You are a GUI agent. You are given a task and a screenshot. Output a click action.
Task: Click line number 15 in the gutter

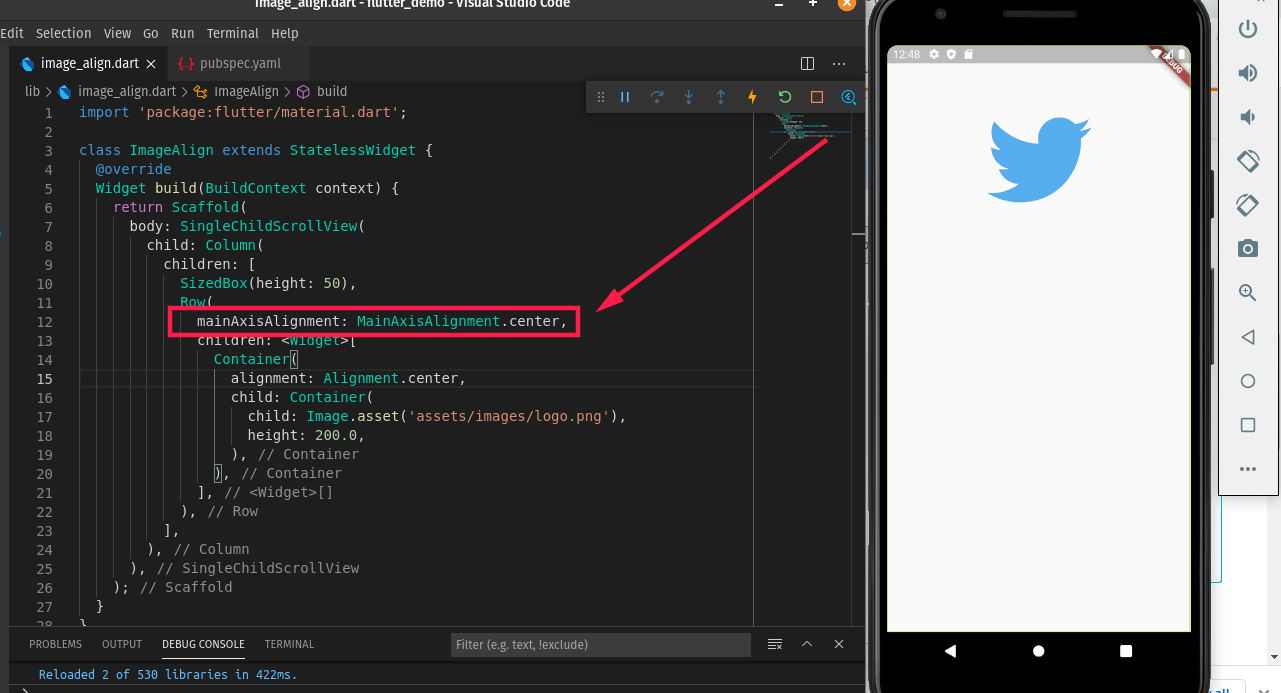point(44,378)
